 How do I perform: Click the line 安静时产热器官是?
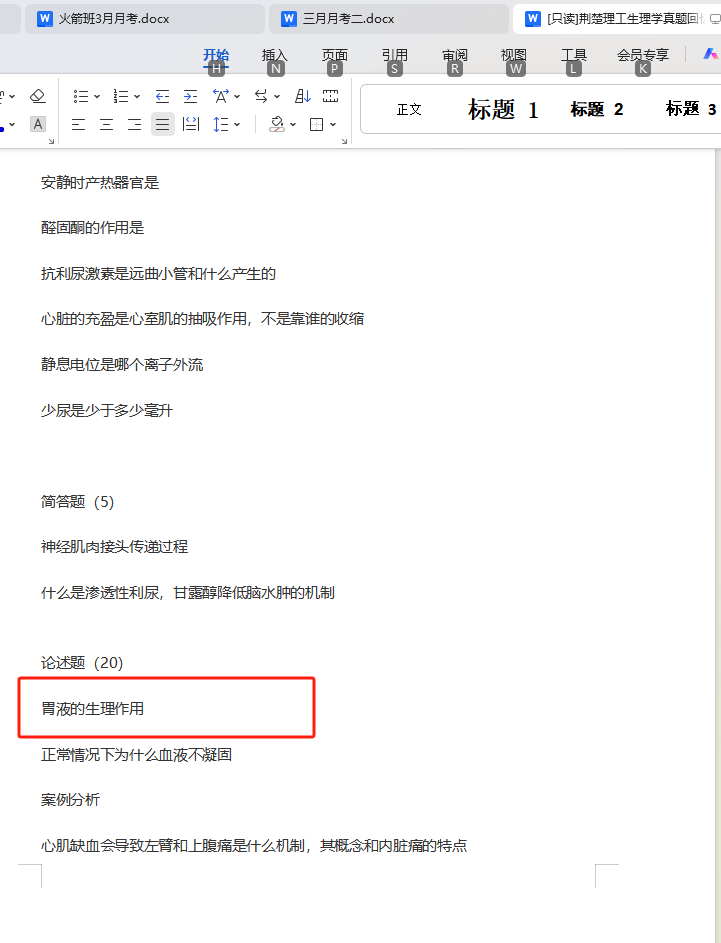click(x=100, y=183)
